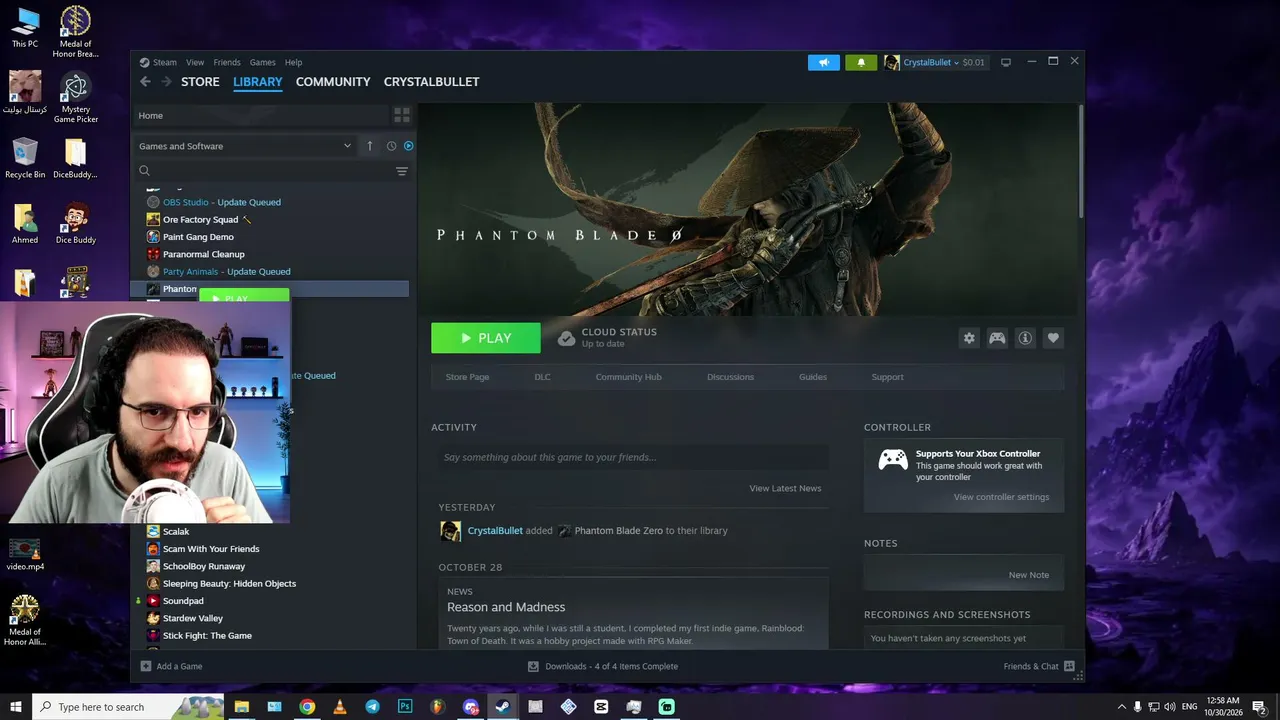This screenshot has height=720, width=1280.
Task: Add Phantom Blade Zero to favorites heart
Action: tap(1053, 338)
